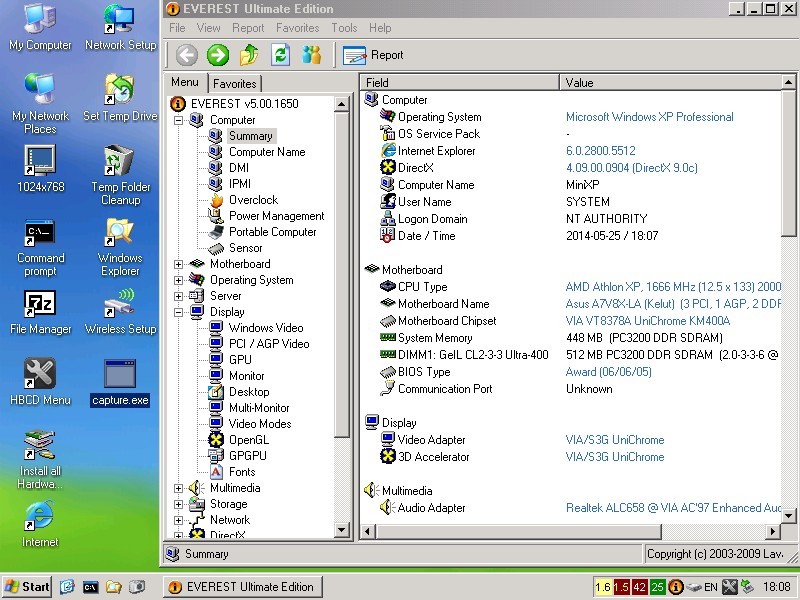Open the View menu
The image size is (800, 600).
[208, 28]
